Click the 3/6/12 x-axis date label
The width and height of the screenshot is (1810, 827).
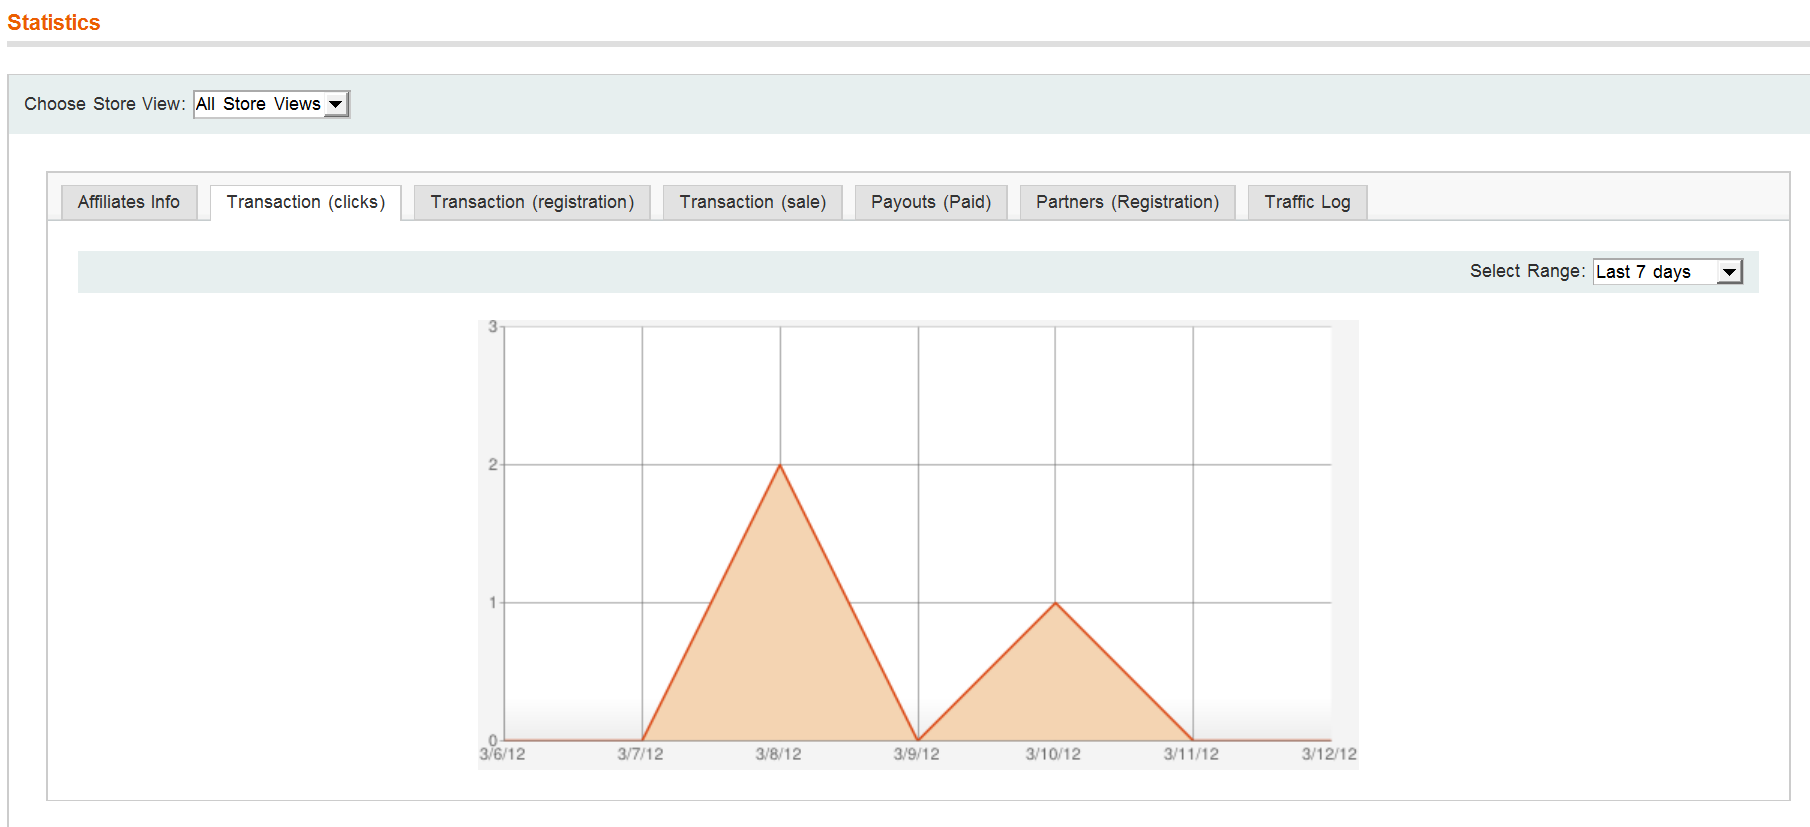pyautogui.click(x=502, y=754)
